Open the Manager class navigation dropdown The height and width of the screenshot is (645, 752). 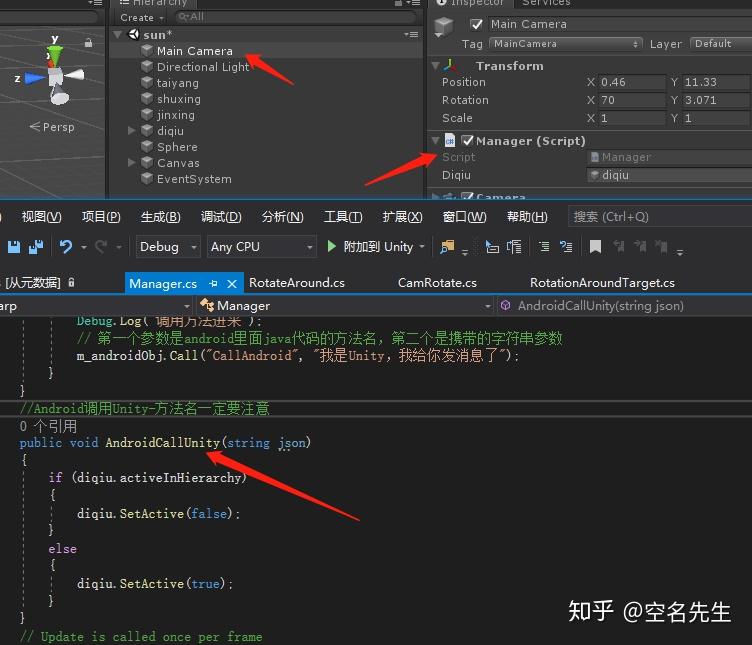coord(344,306)
